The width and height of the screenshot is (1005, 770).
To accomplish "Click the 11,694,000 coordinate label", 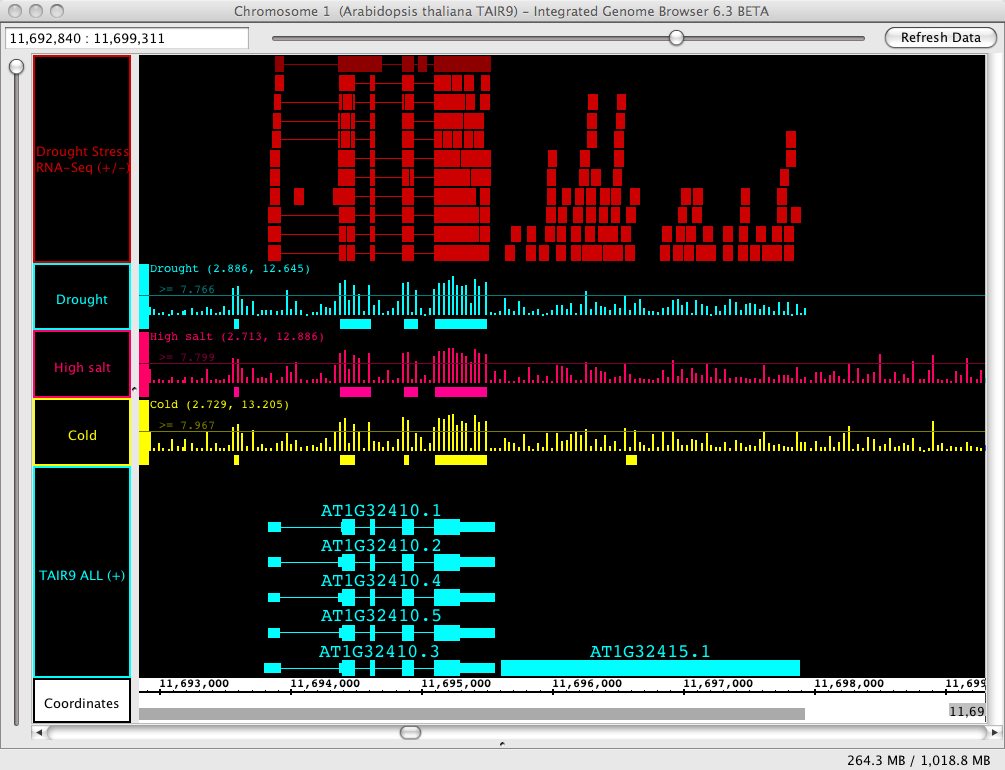I will (325, 683).
